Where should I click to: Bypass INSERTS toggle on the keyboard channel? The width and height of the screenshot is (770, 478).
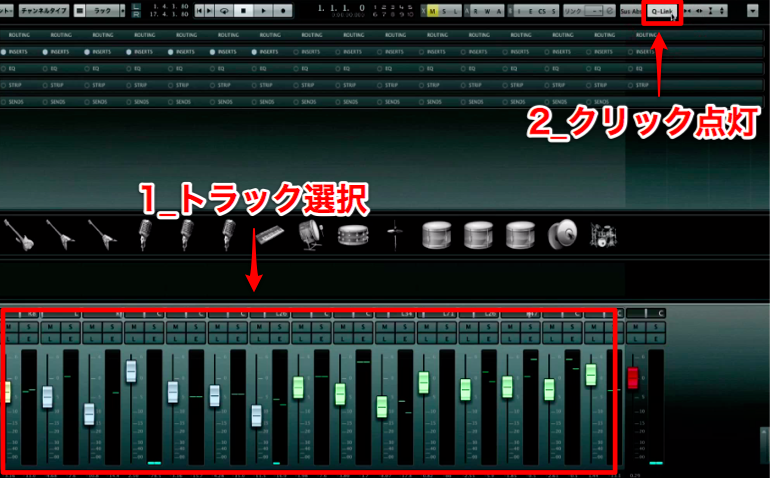[254, 52]
